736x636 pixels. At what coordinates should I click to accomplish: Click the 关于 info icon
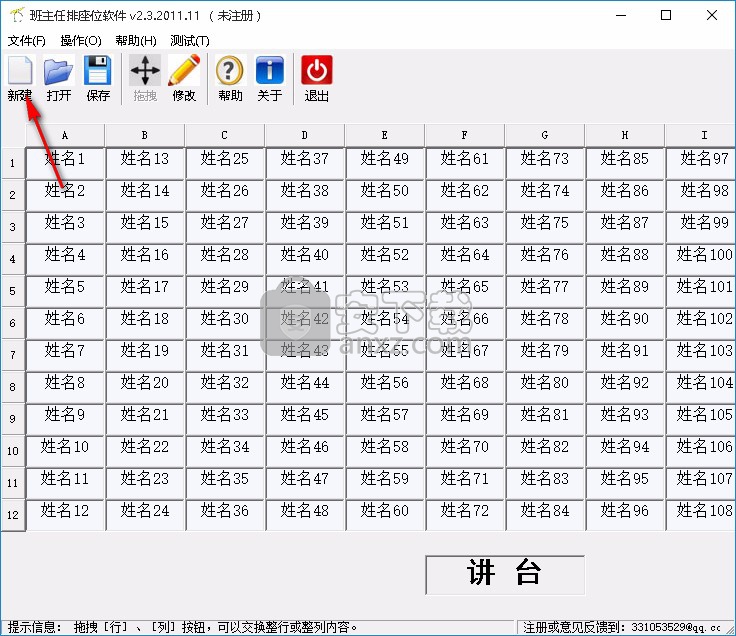coord(269,78)
